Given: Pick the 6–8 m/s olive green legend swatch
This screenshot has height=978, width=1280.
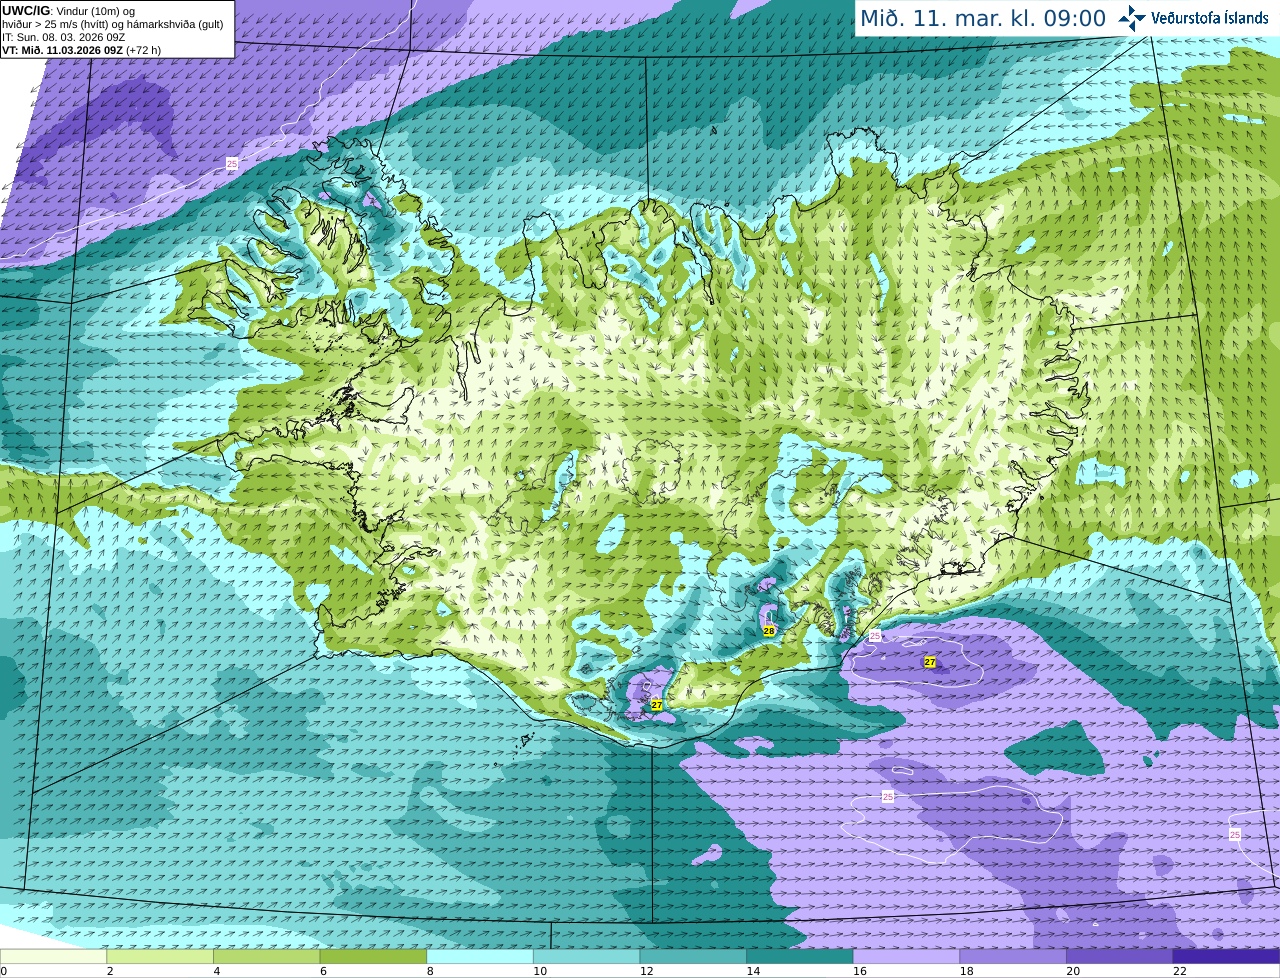Looking at the screenshot, I should (373, 956).
